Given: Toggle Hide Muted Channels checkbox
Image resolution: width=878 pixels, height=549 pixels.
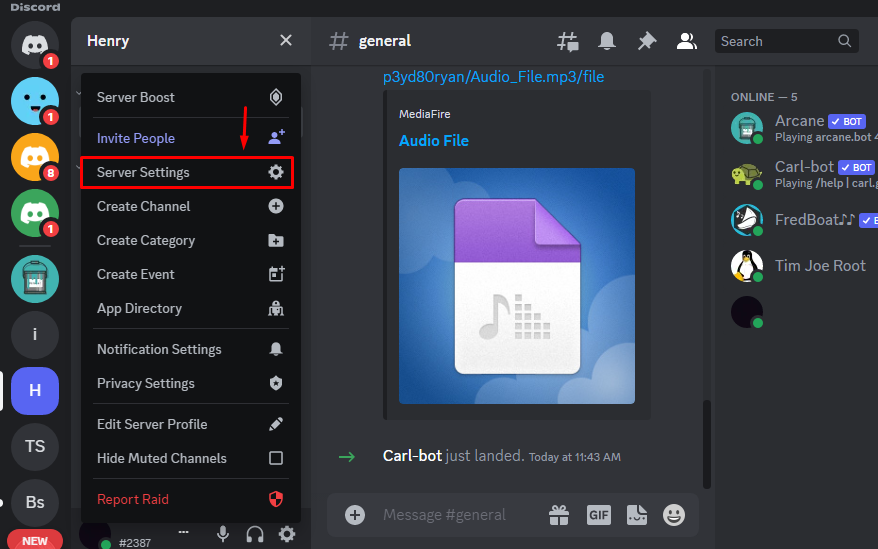Looking at the screenshot, I should pos(275,458).
